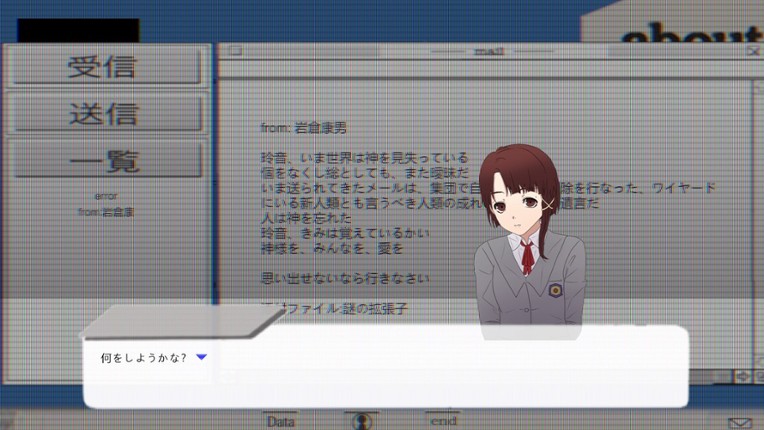Click the 送信 send button
The height and width of the screenshot is (430, 764).
click(x=107, y=113)
